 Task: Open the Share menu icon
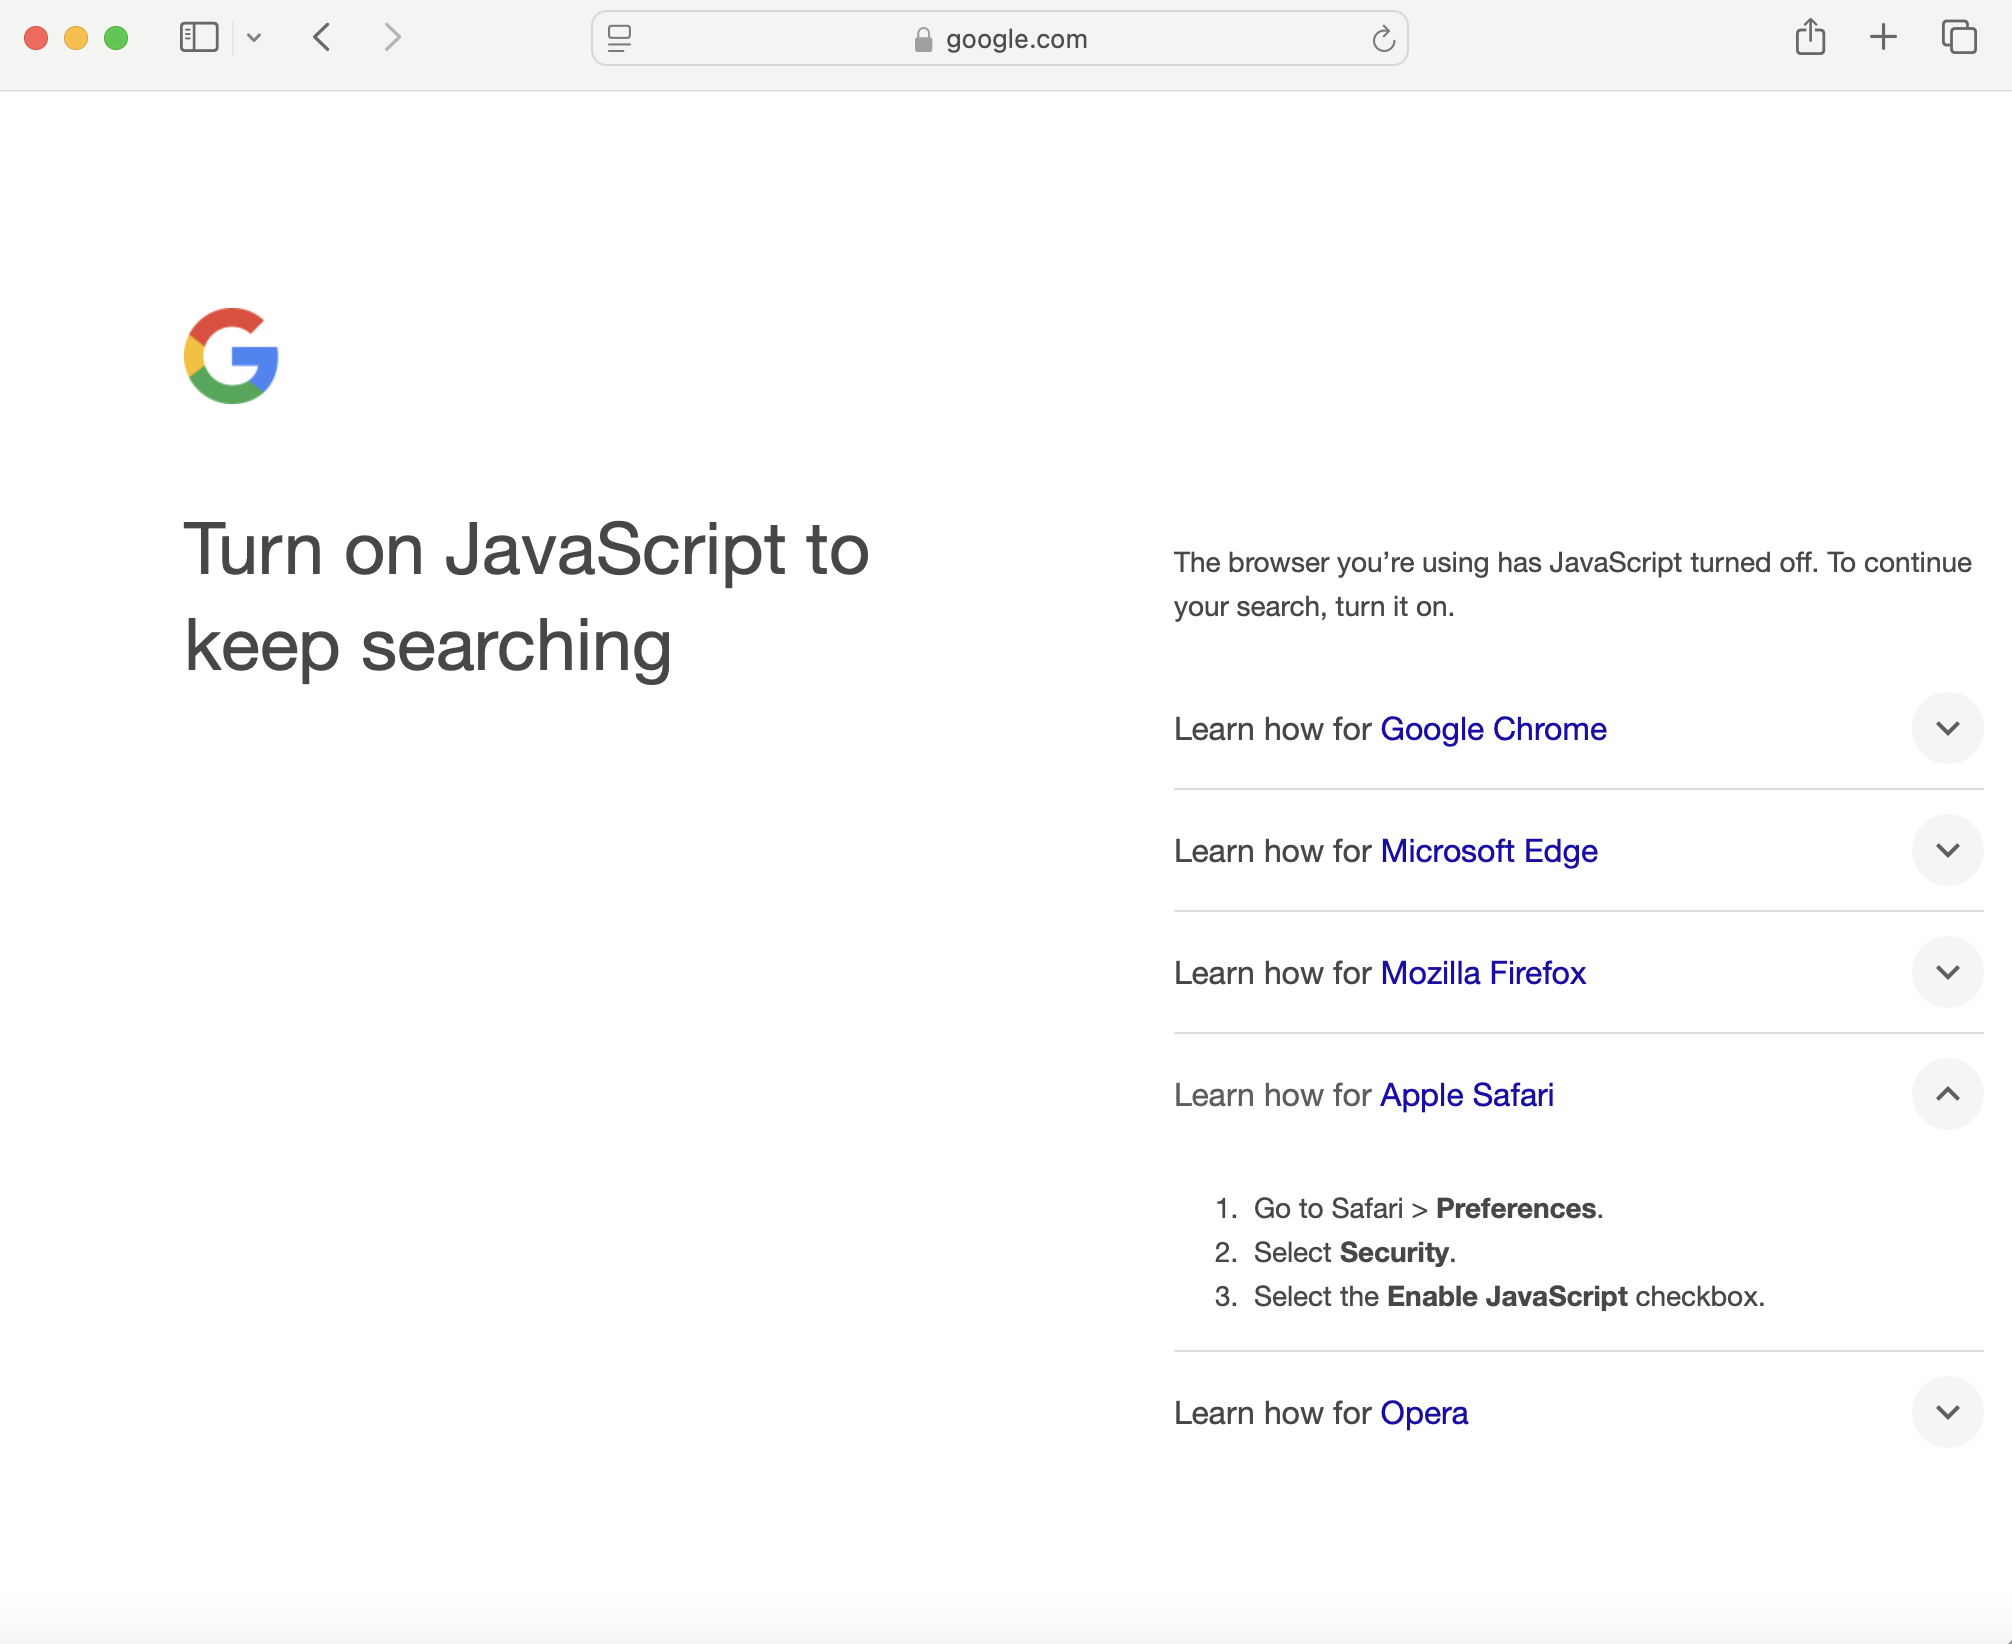[x=1810, y=38]
